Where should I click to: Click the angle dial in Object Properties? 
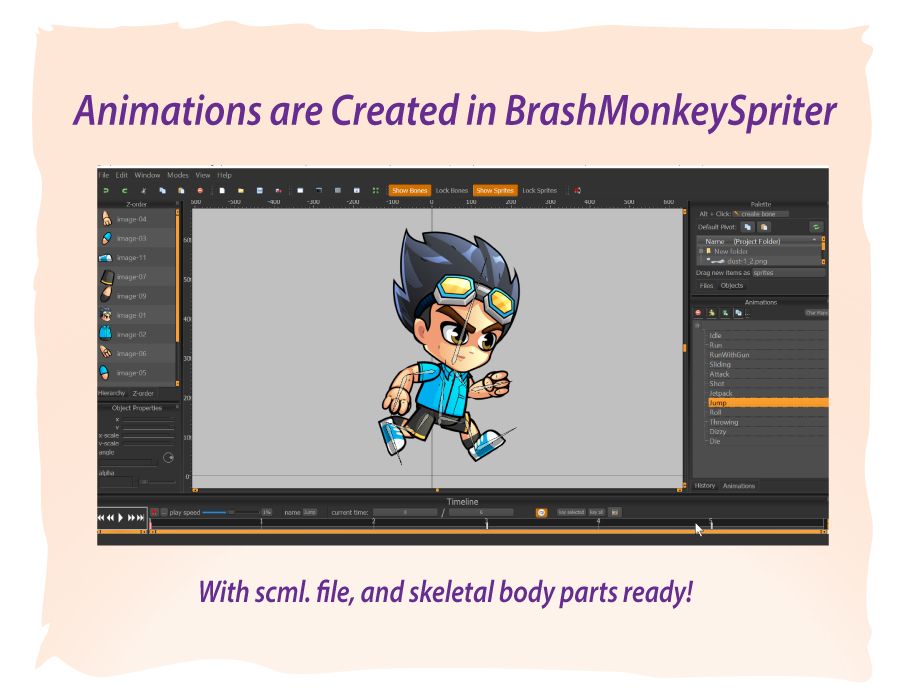[168, 457]
